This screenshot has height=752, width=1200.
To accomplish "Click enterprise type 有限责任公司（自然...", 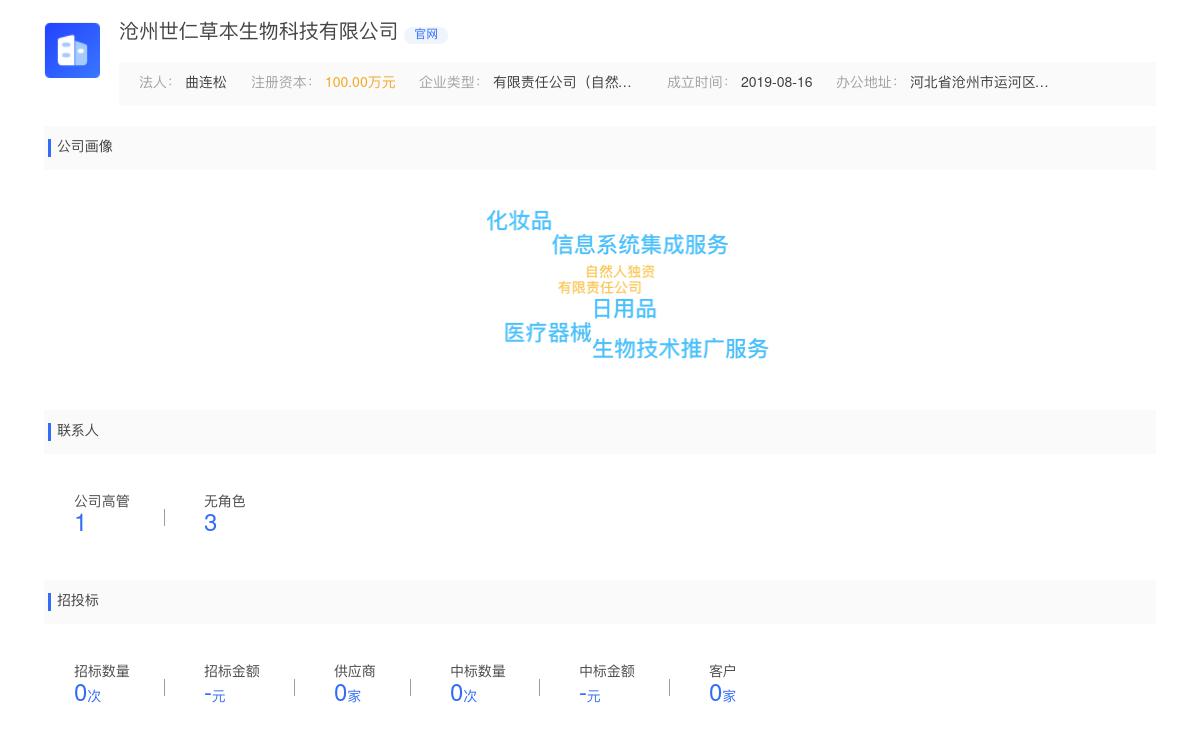I will 562,83.
